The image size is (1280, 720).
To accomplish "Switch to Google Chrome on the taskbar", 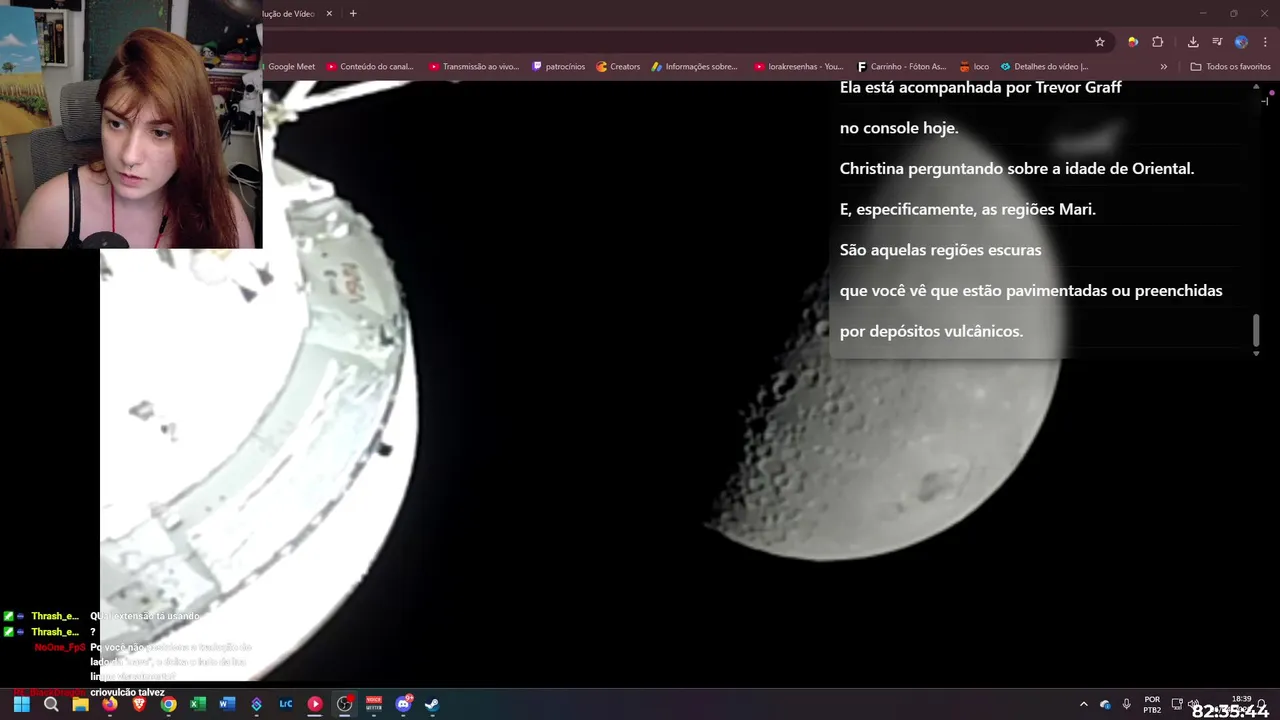I will click(x=169, y=704).
